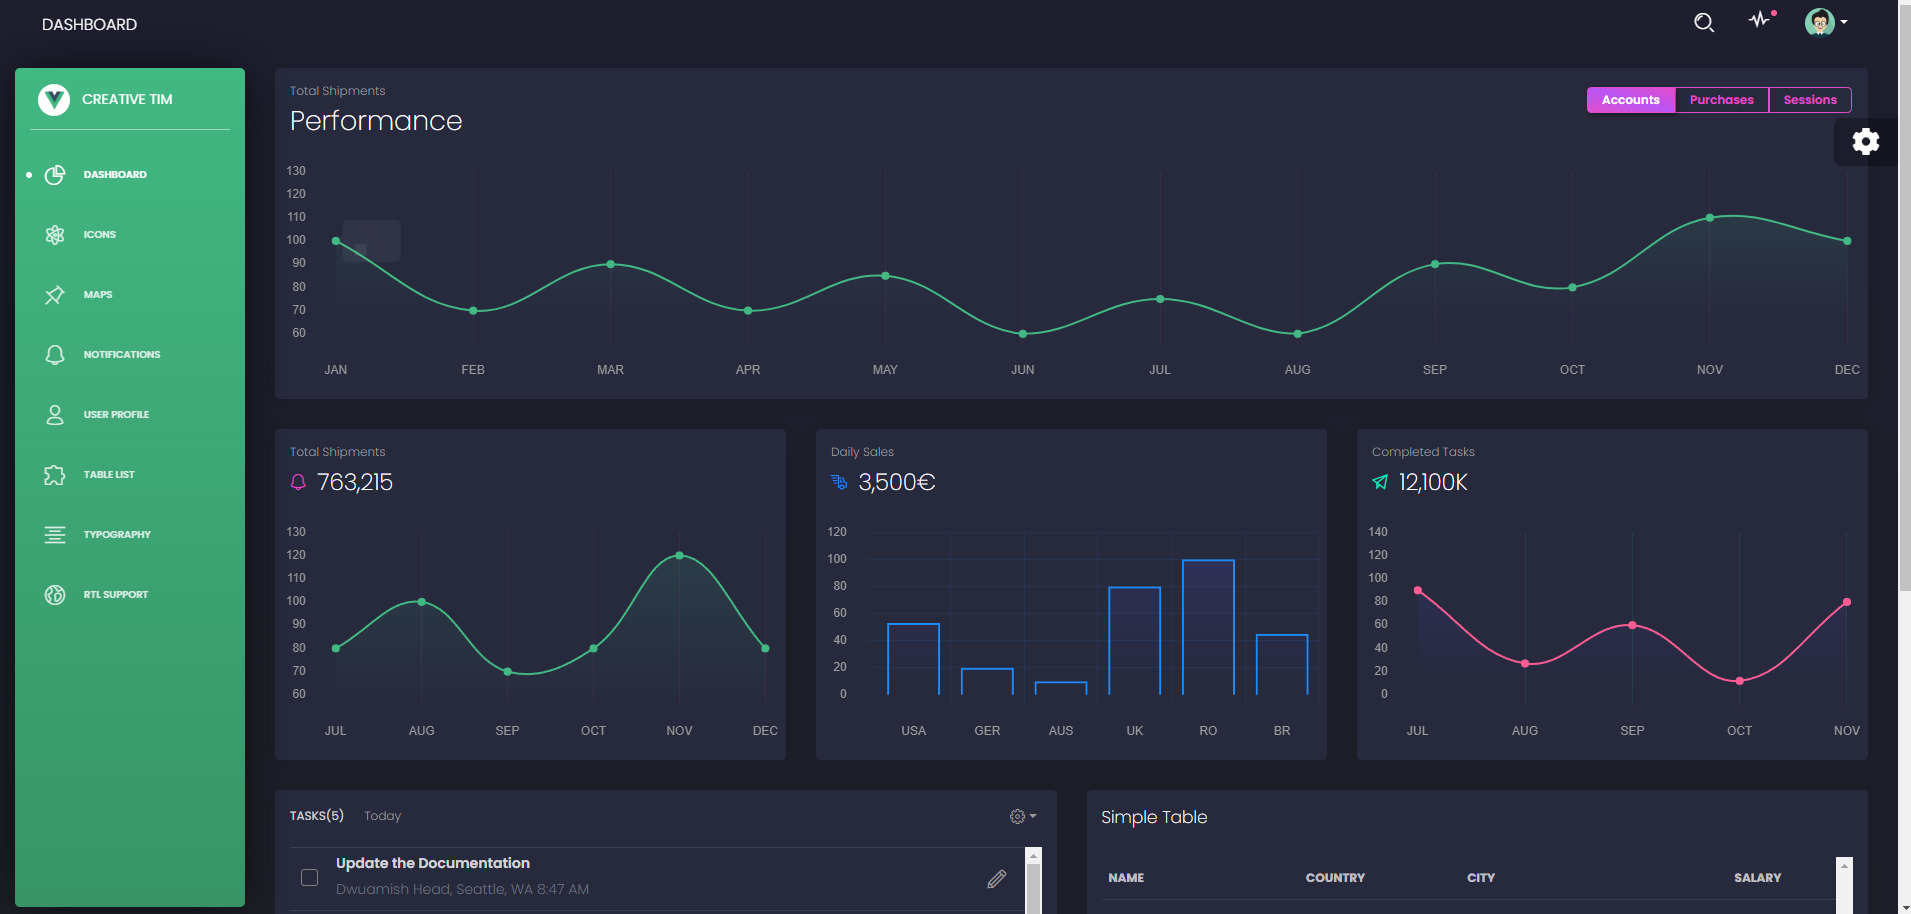Viewport: 1911px width, 914px height.
Task: Go to the Typography page
Action: pyautogui.click(x=55, y=534)
